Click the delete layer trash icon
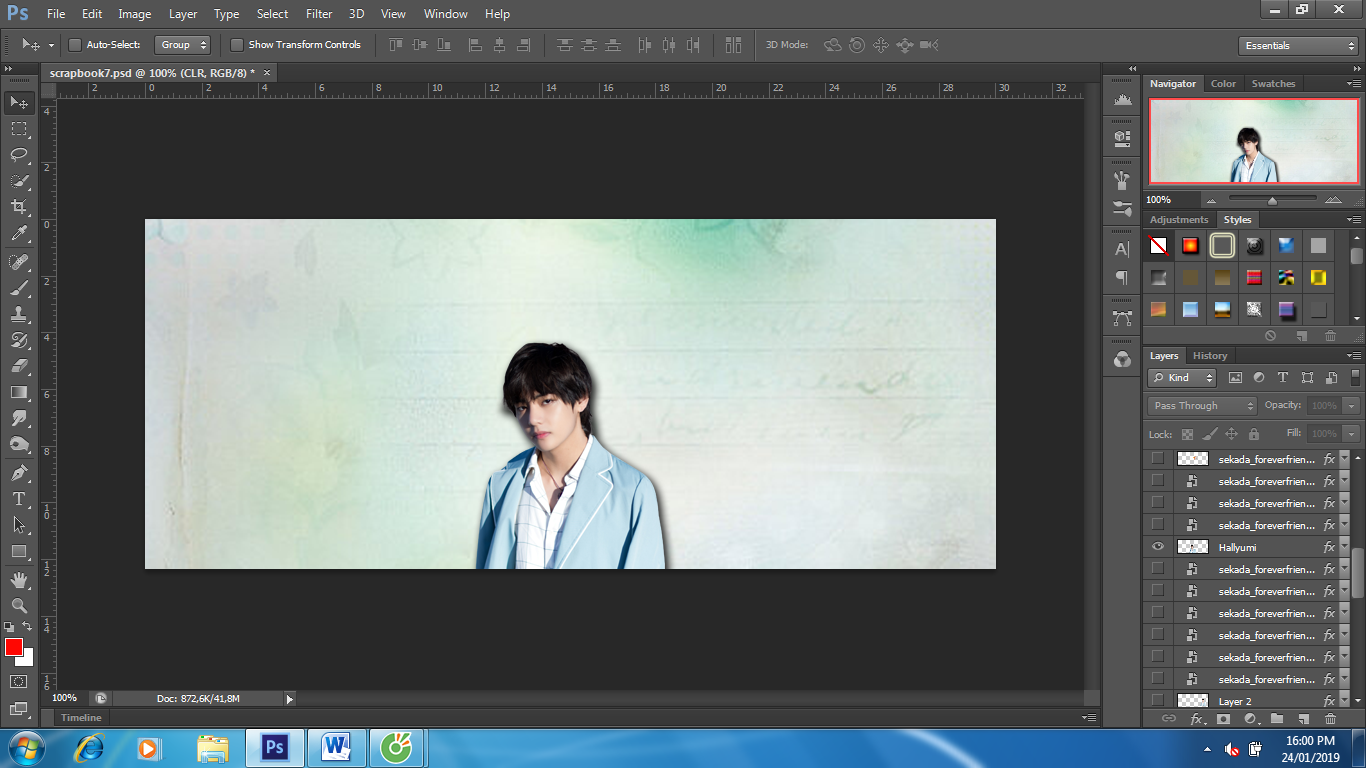This screenshot has width=1366, height=768. click(1330, 719)
